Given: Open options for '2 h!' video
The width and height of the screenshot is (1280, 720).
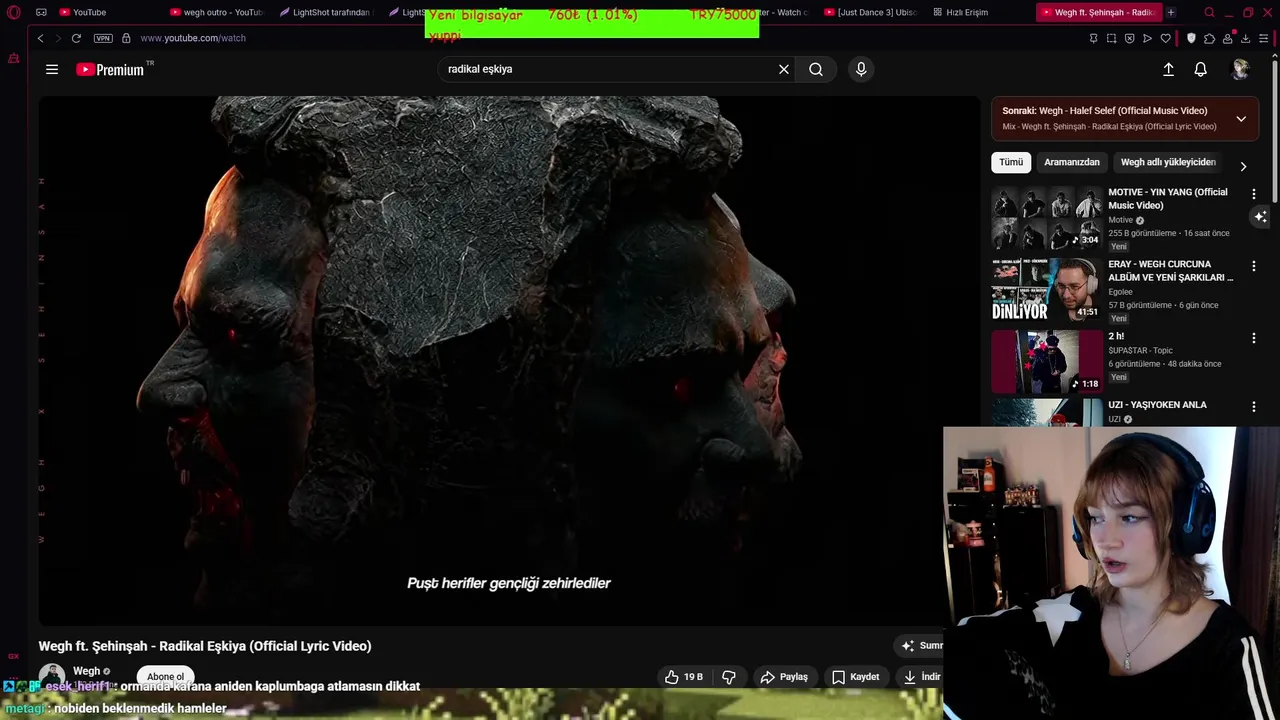Looking at the screenshot, I should point(1254,338).
